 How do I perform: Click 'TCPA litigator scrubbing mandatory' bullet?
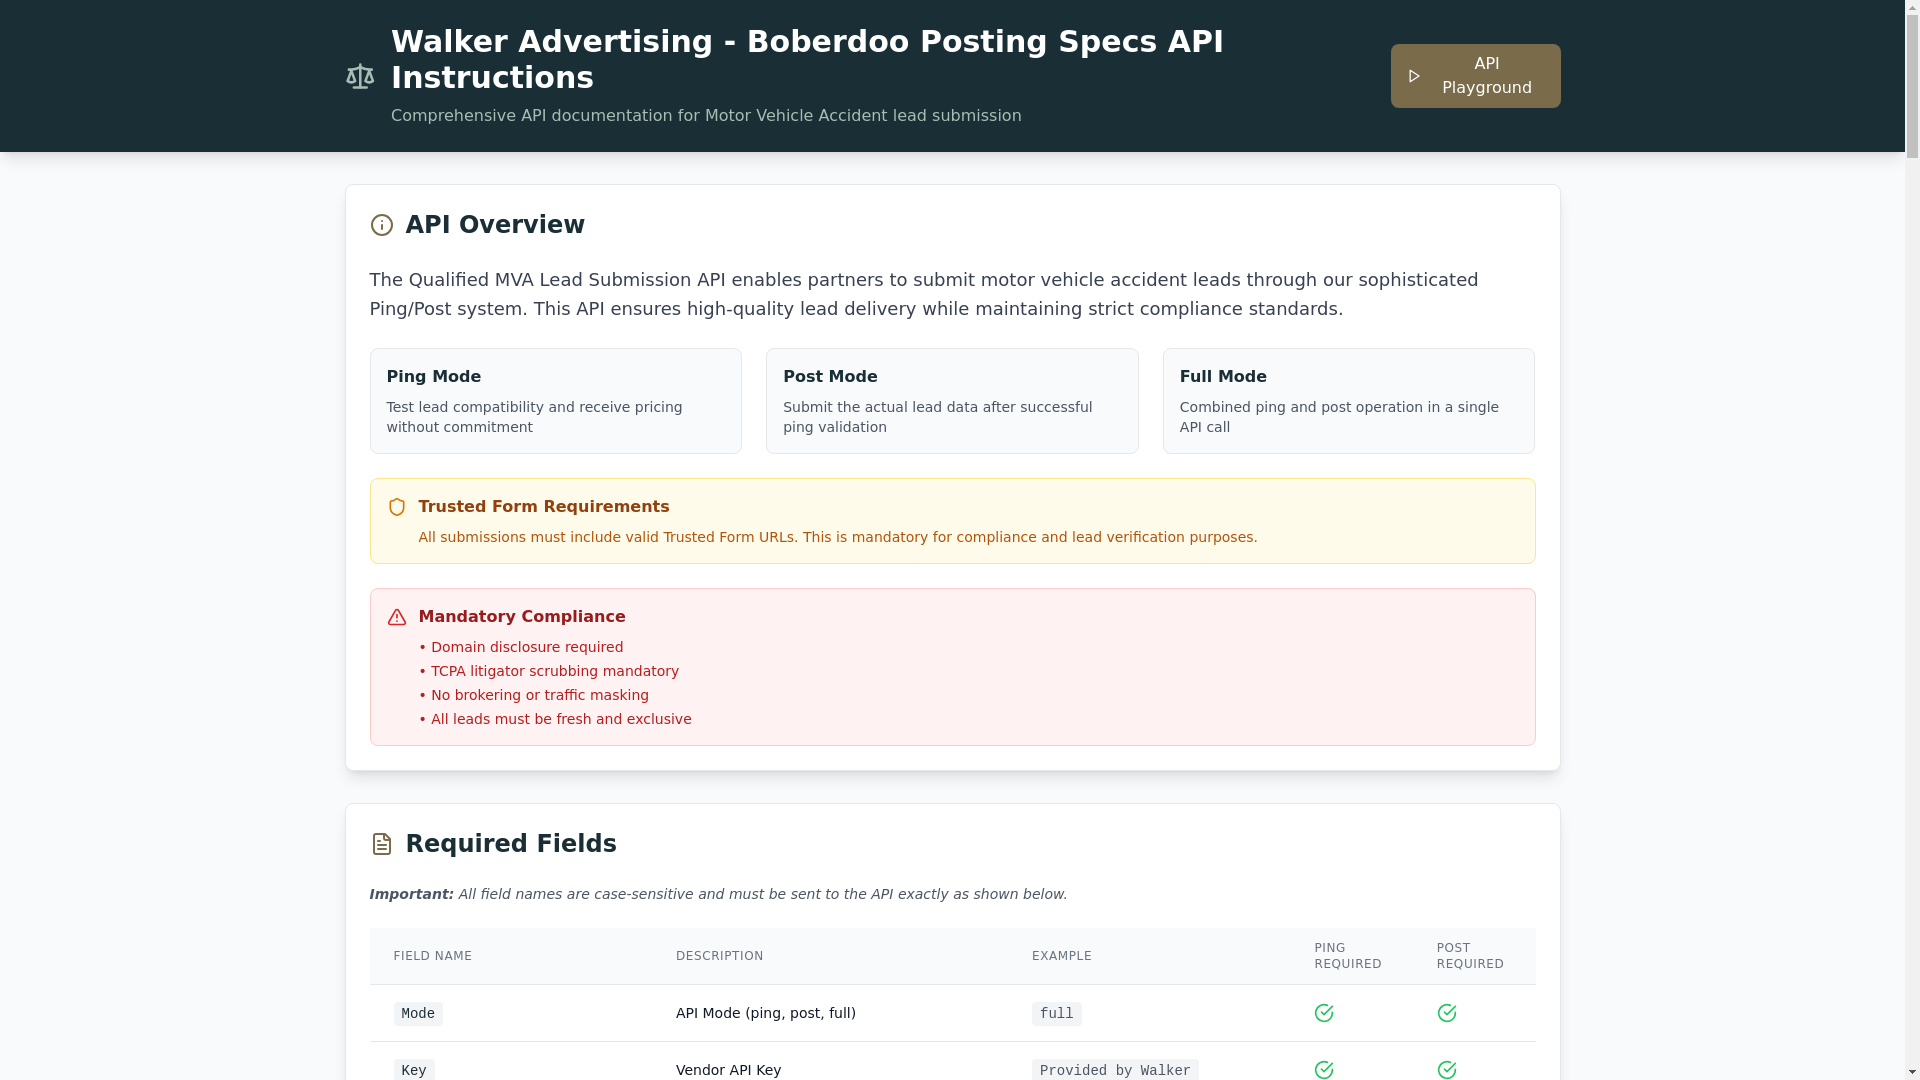(549, 671)
